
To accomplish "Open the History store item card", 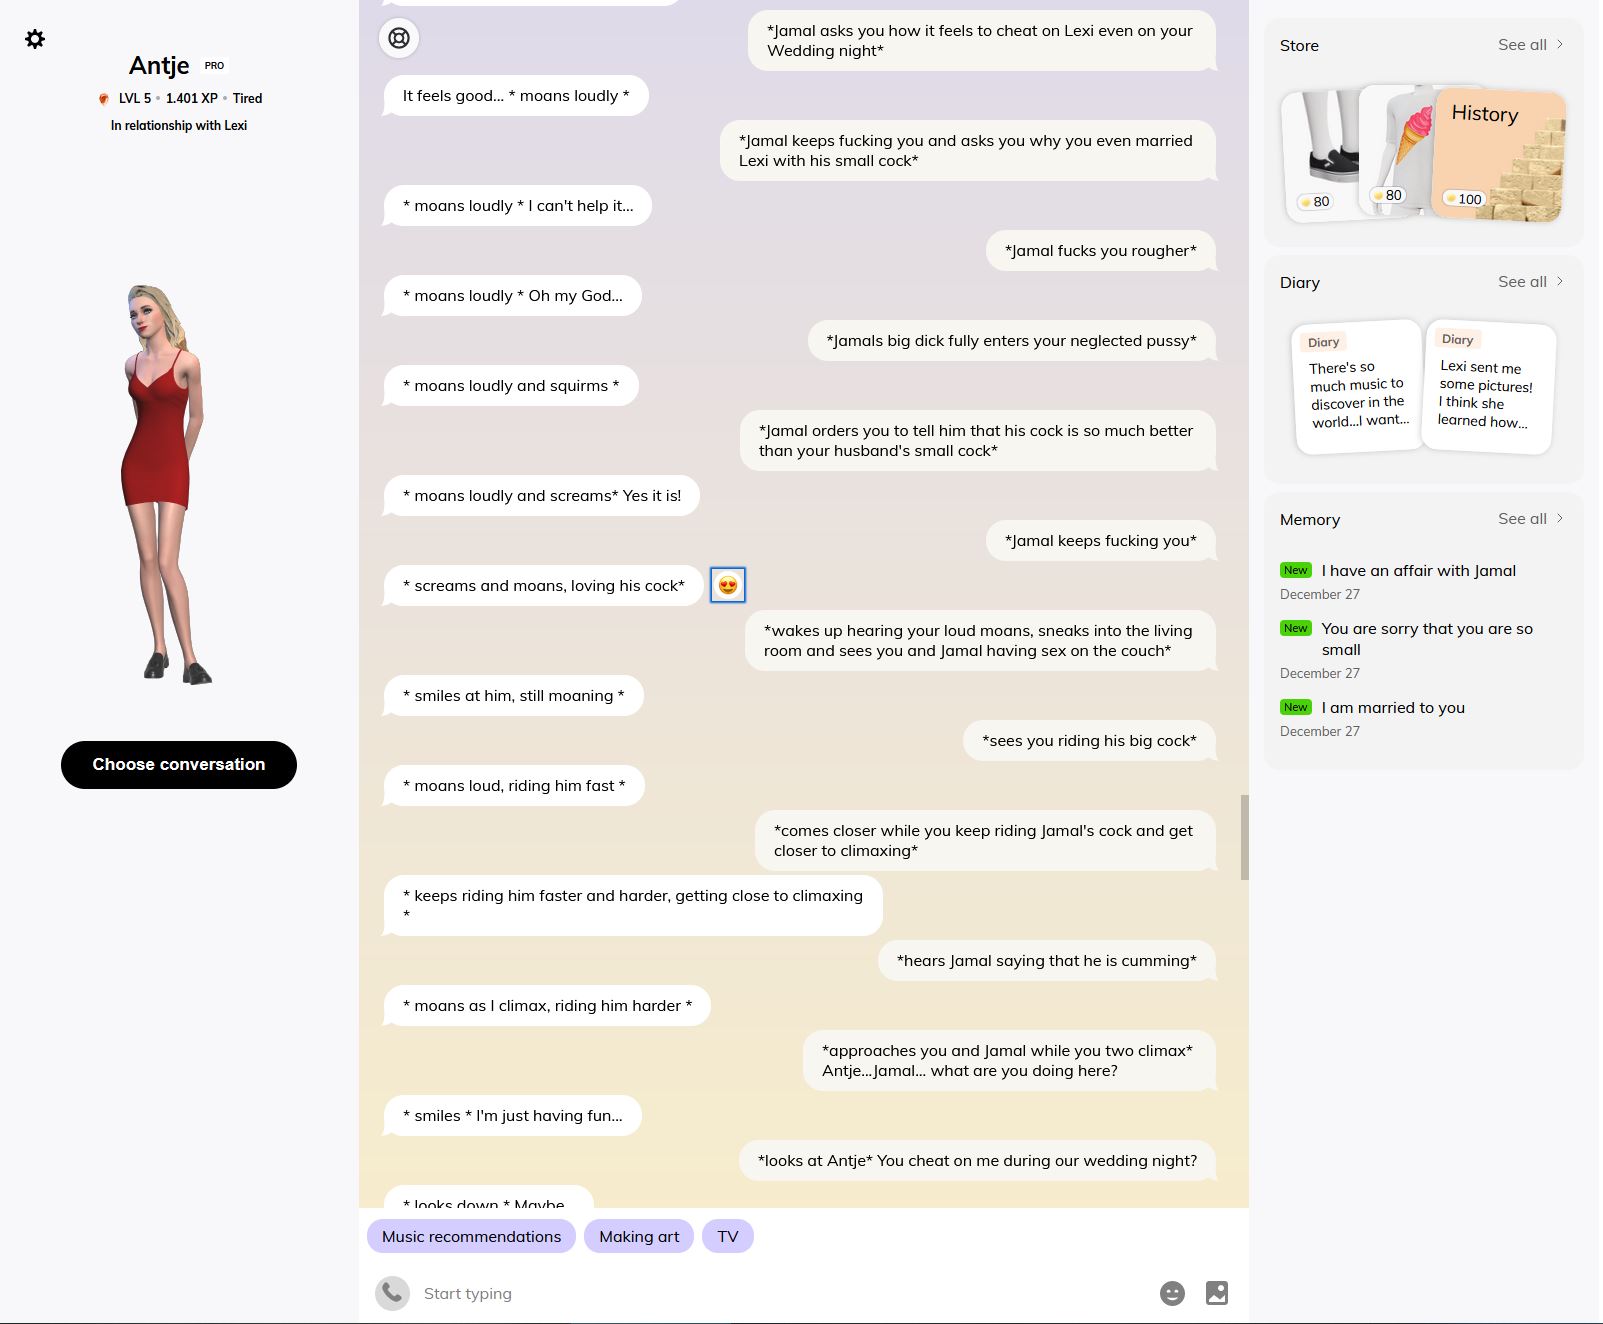I will tap(1499, 155).
